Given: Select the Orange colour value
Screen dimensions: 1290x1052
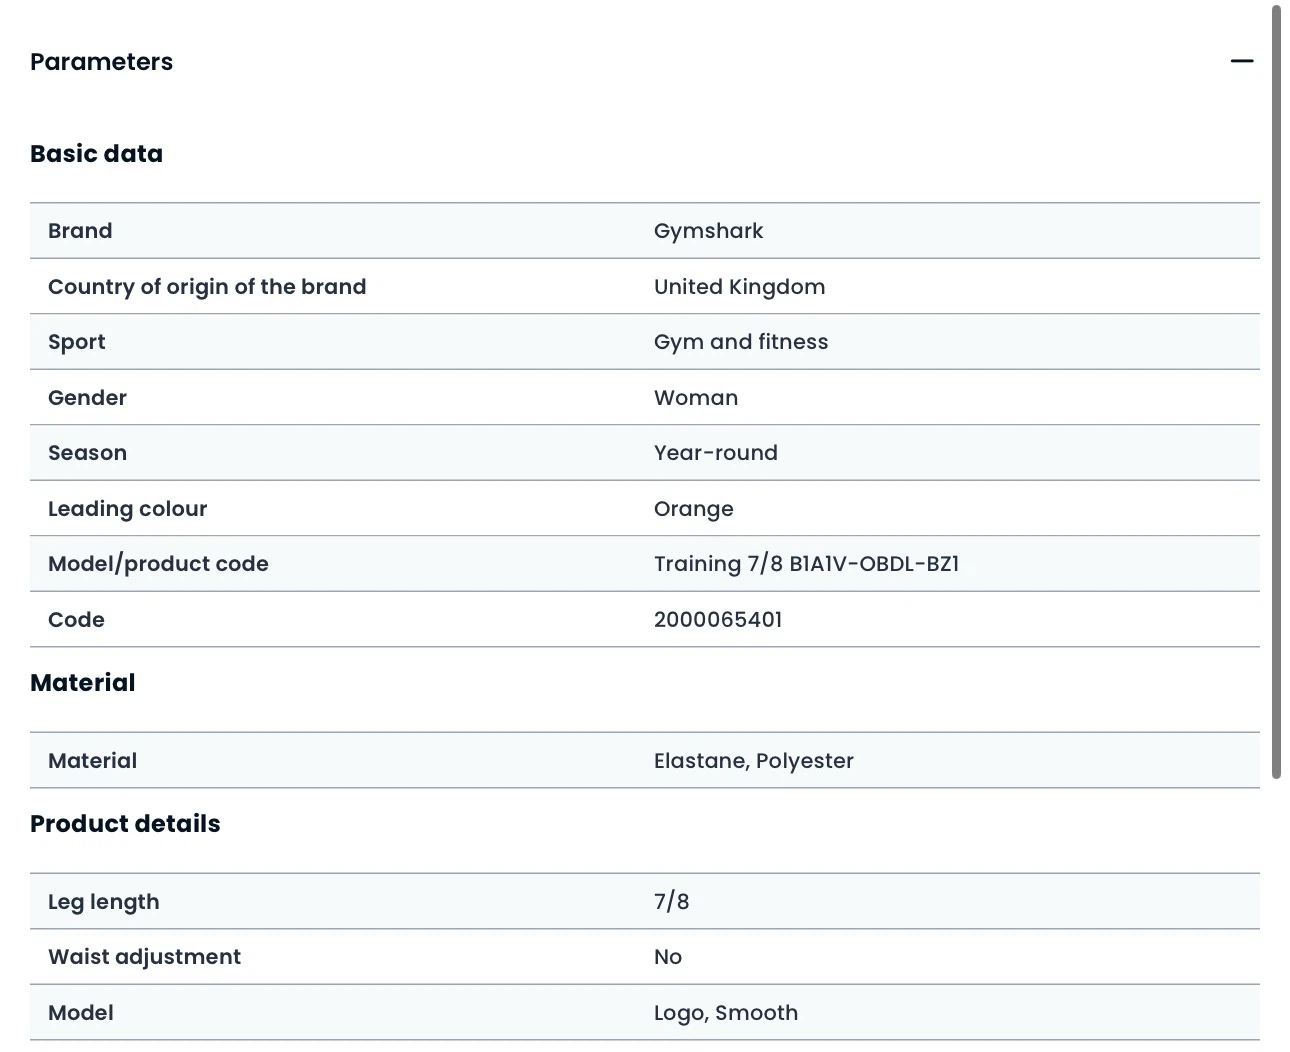Looking at the screenshot, I should tap(694, 509).
